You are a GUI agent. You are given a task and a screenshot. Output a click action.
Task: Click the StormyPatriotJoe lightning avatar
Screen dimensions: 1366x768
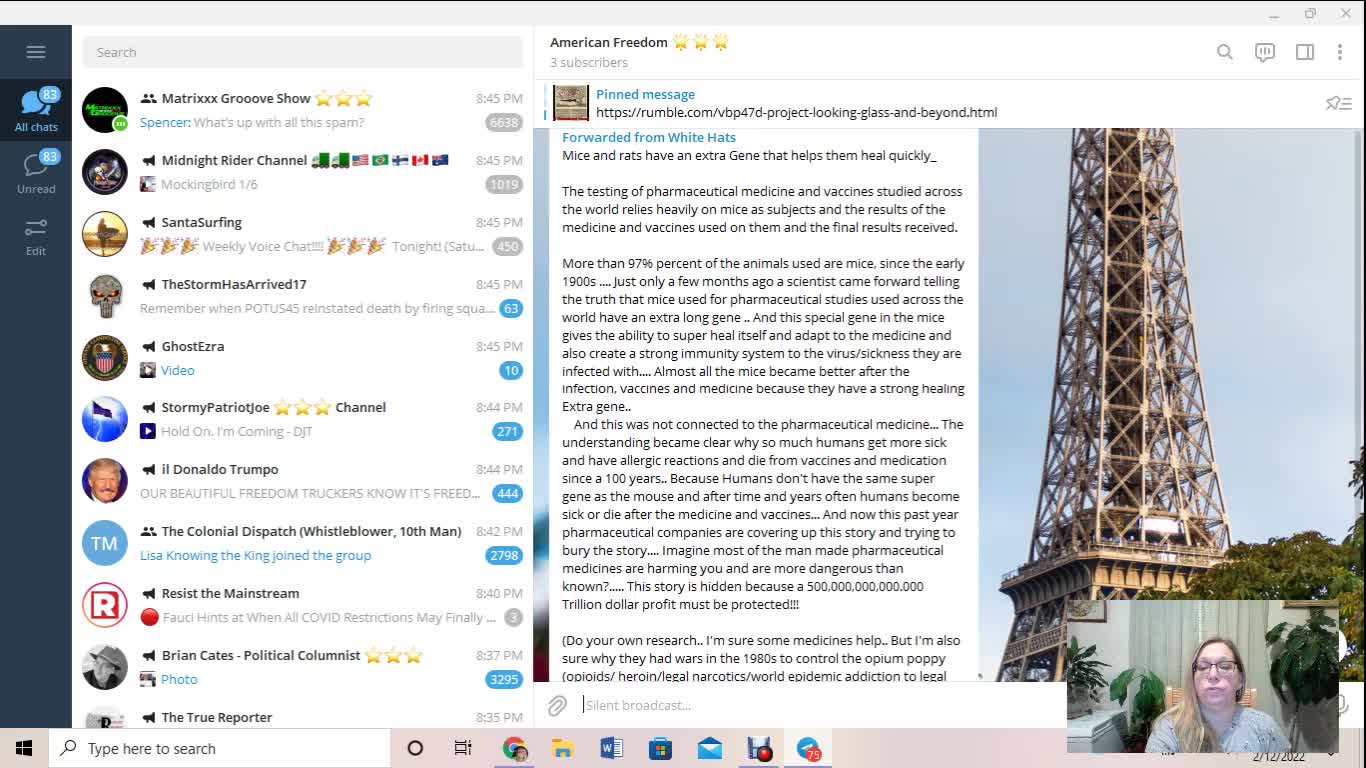click(x=105, y=419)
